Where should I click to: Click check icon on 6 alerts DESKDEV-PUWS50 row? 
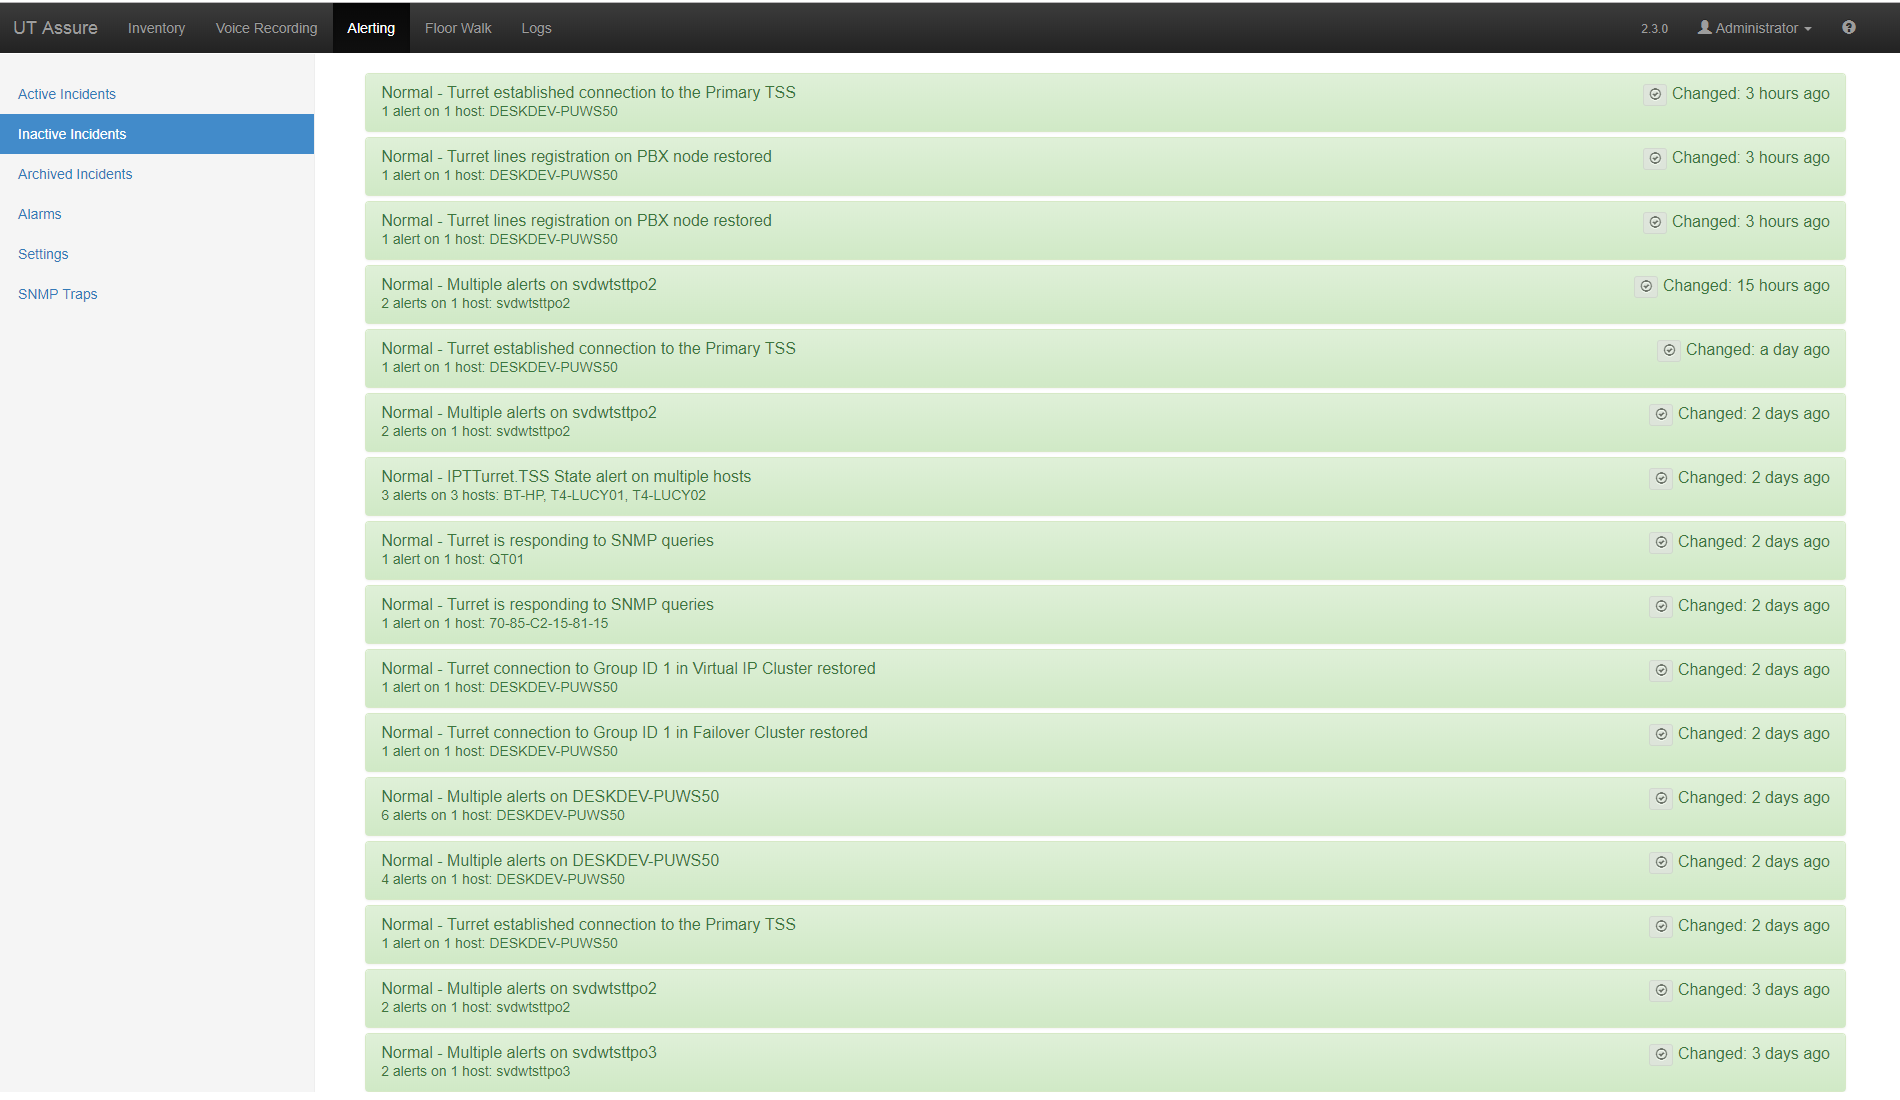coord(1661,798)
